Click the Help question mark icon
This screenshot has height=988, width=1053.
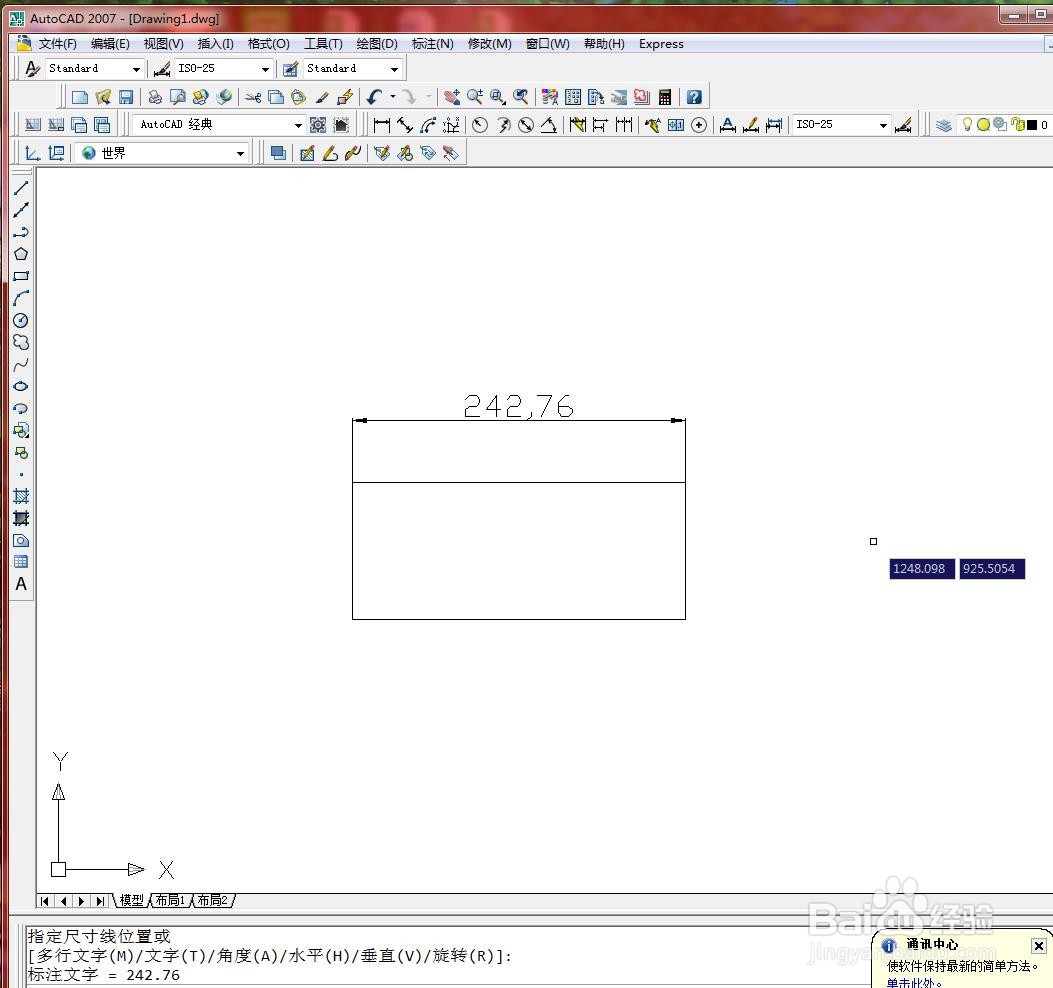[694, 97]
